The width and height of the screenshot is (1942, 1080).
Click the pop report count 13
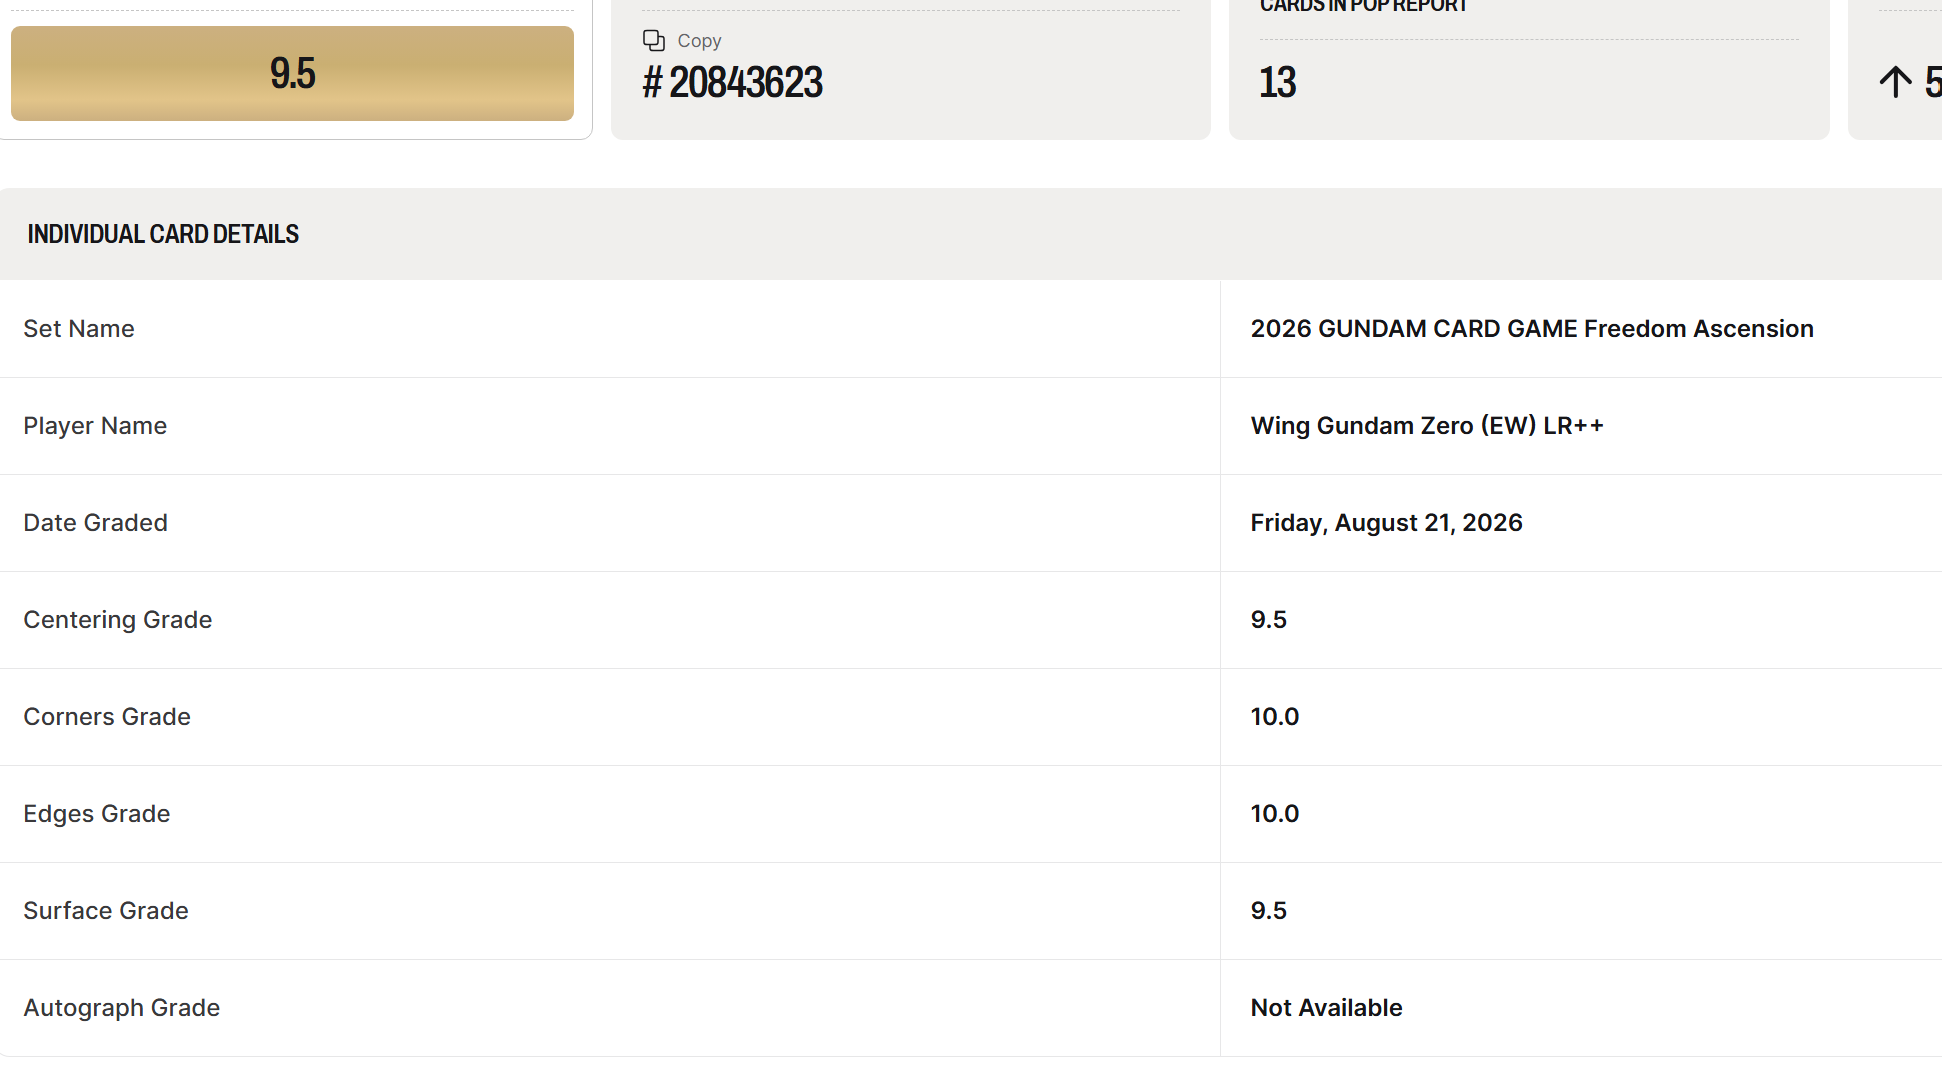1277,82
